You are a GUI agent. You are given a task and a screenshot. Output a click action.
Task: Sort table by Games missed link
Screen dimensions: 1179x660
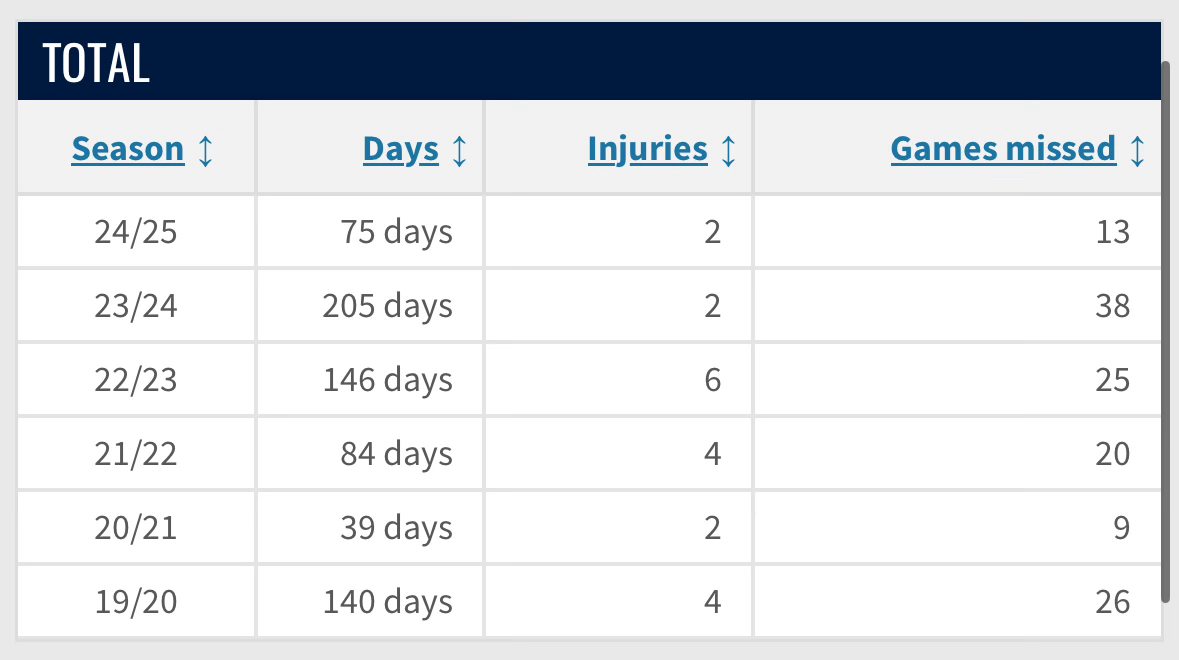pos(1003,150)
